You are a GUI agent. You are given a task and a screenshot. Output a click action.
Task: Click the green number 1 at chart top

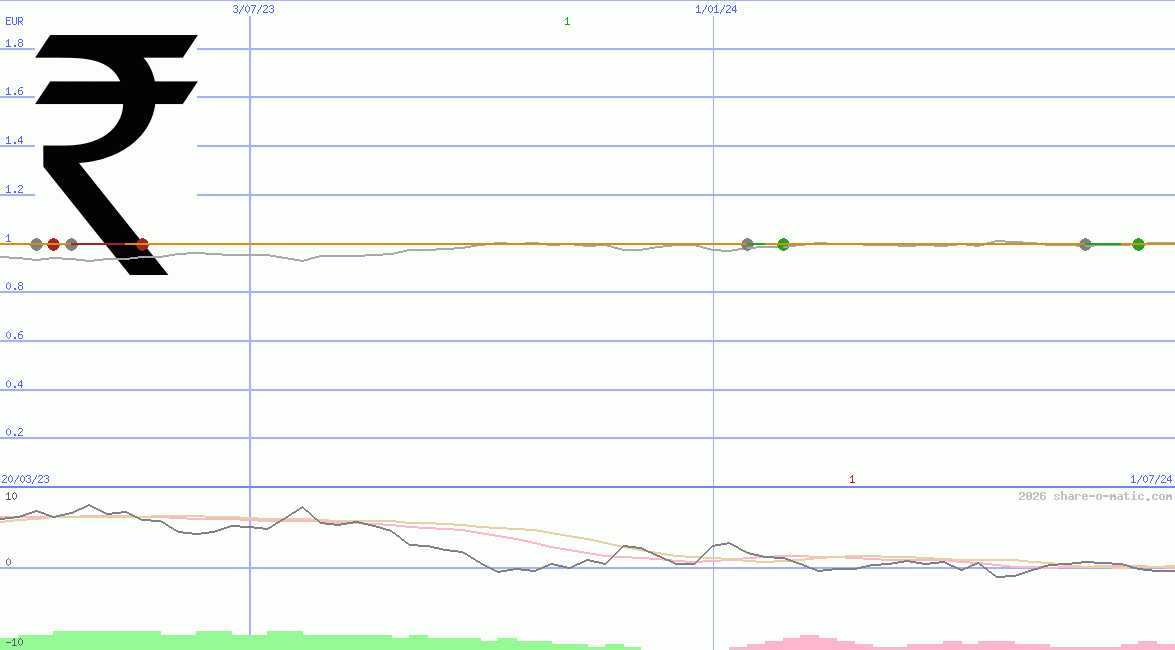pos(567,21)
